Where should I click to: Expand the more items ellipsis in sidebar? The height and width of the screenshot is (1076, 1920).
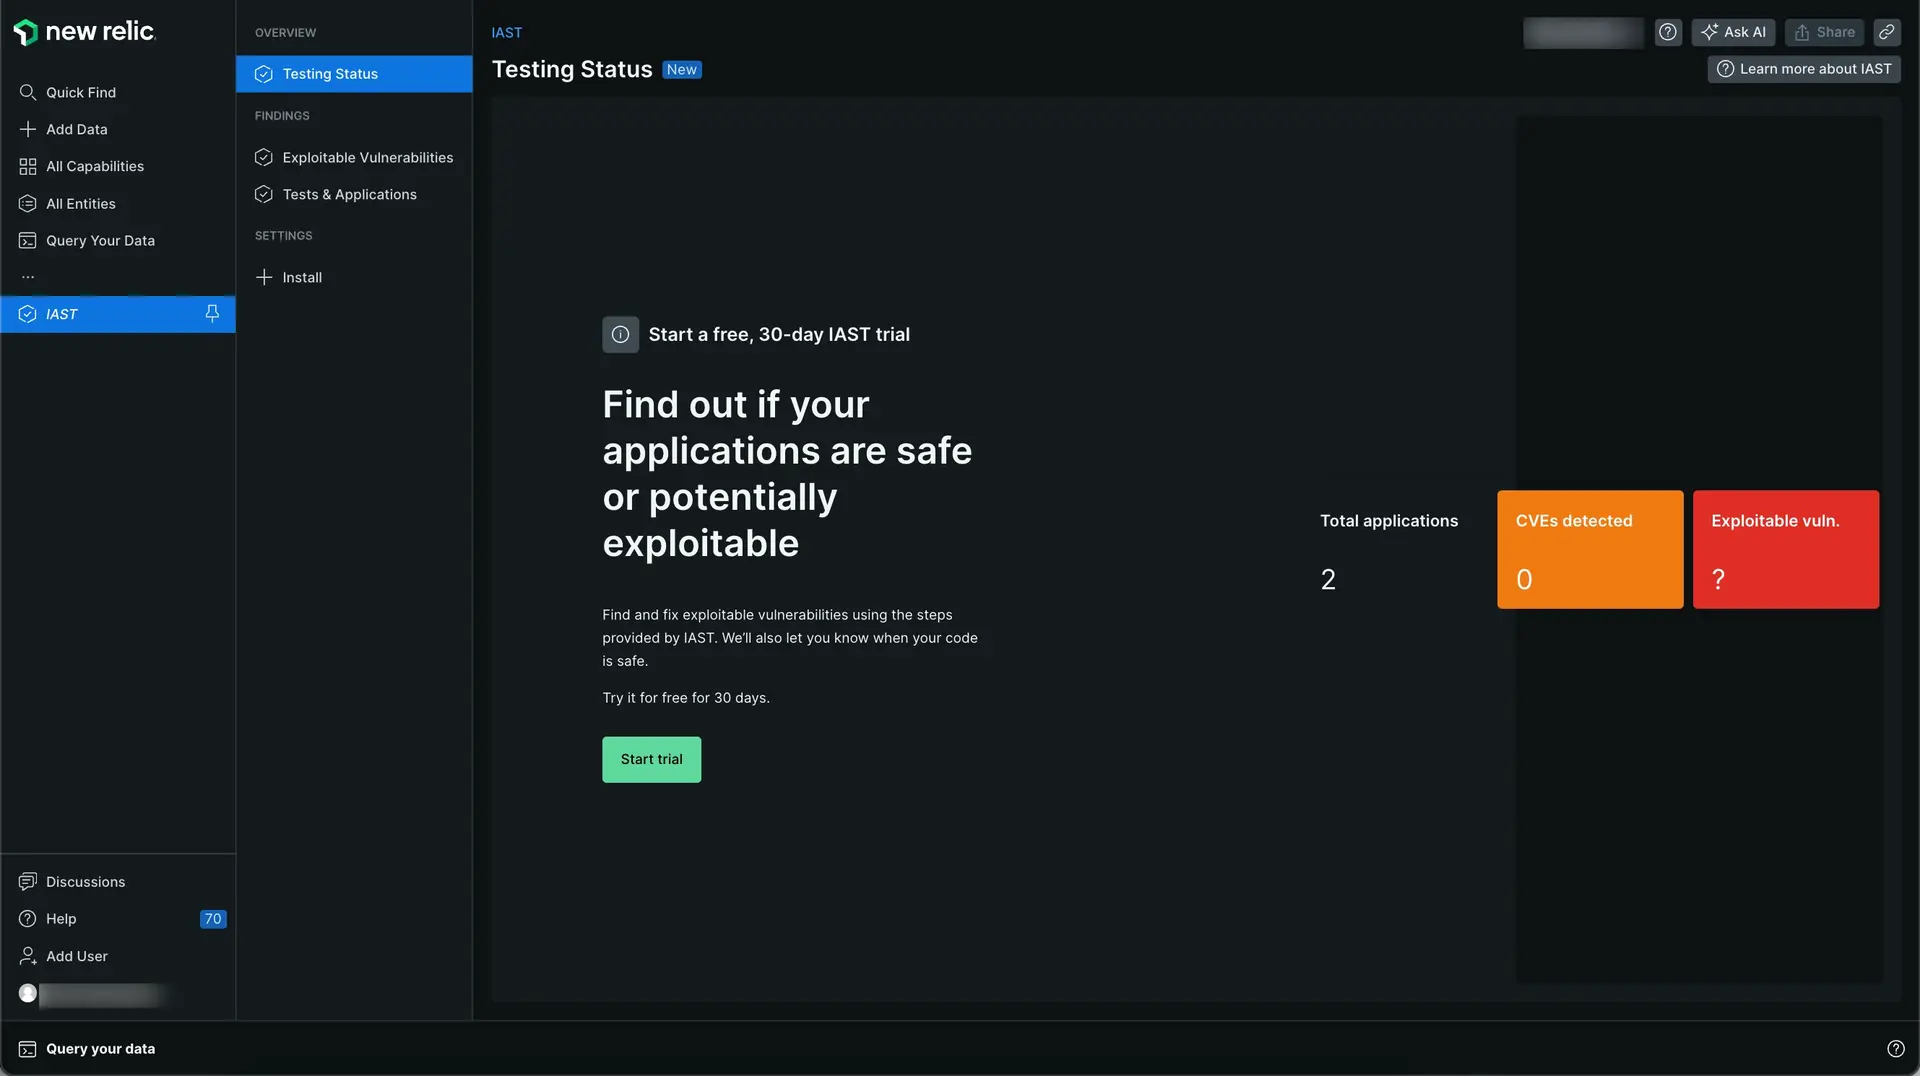pos(28,277)
